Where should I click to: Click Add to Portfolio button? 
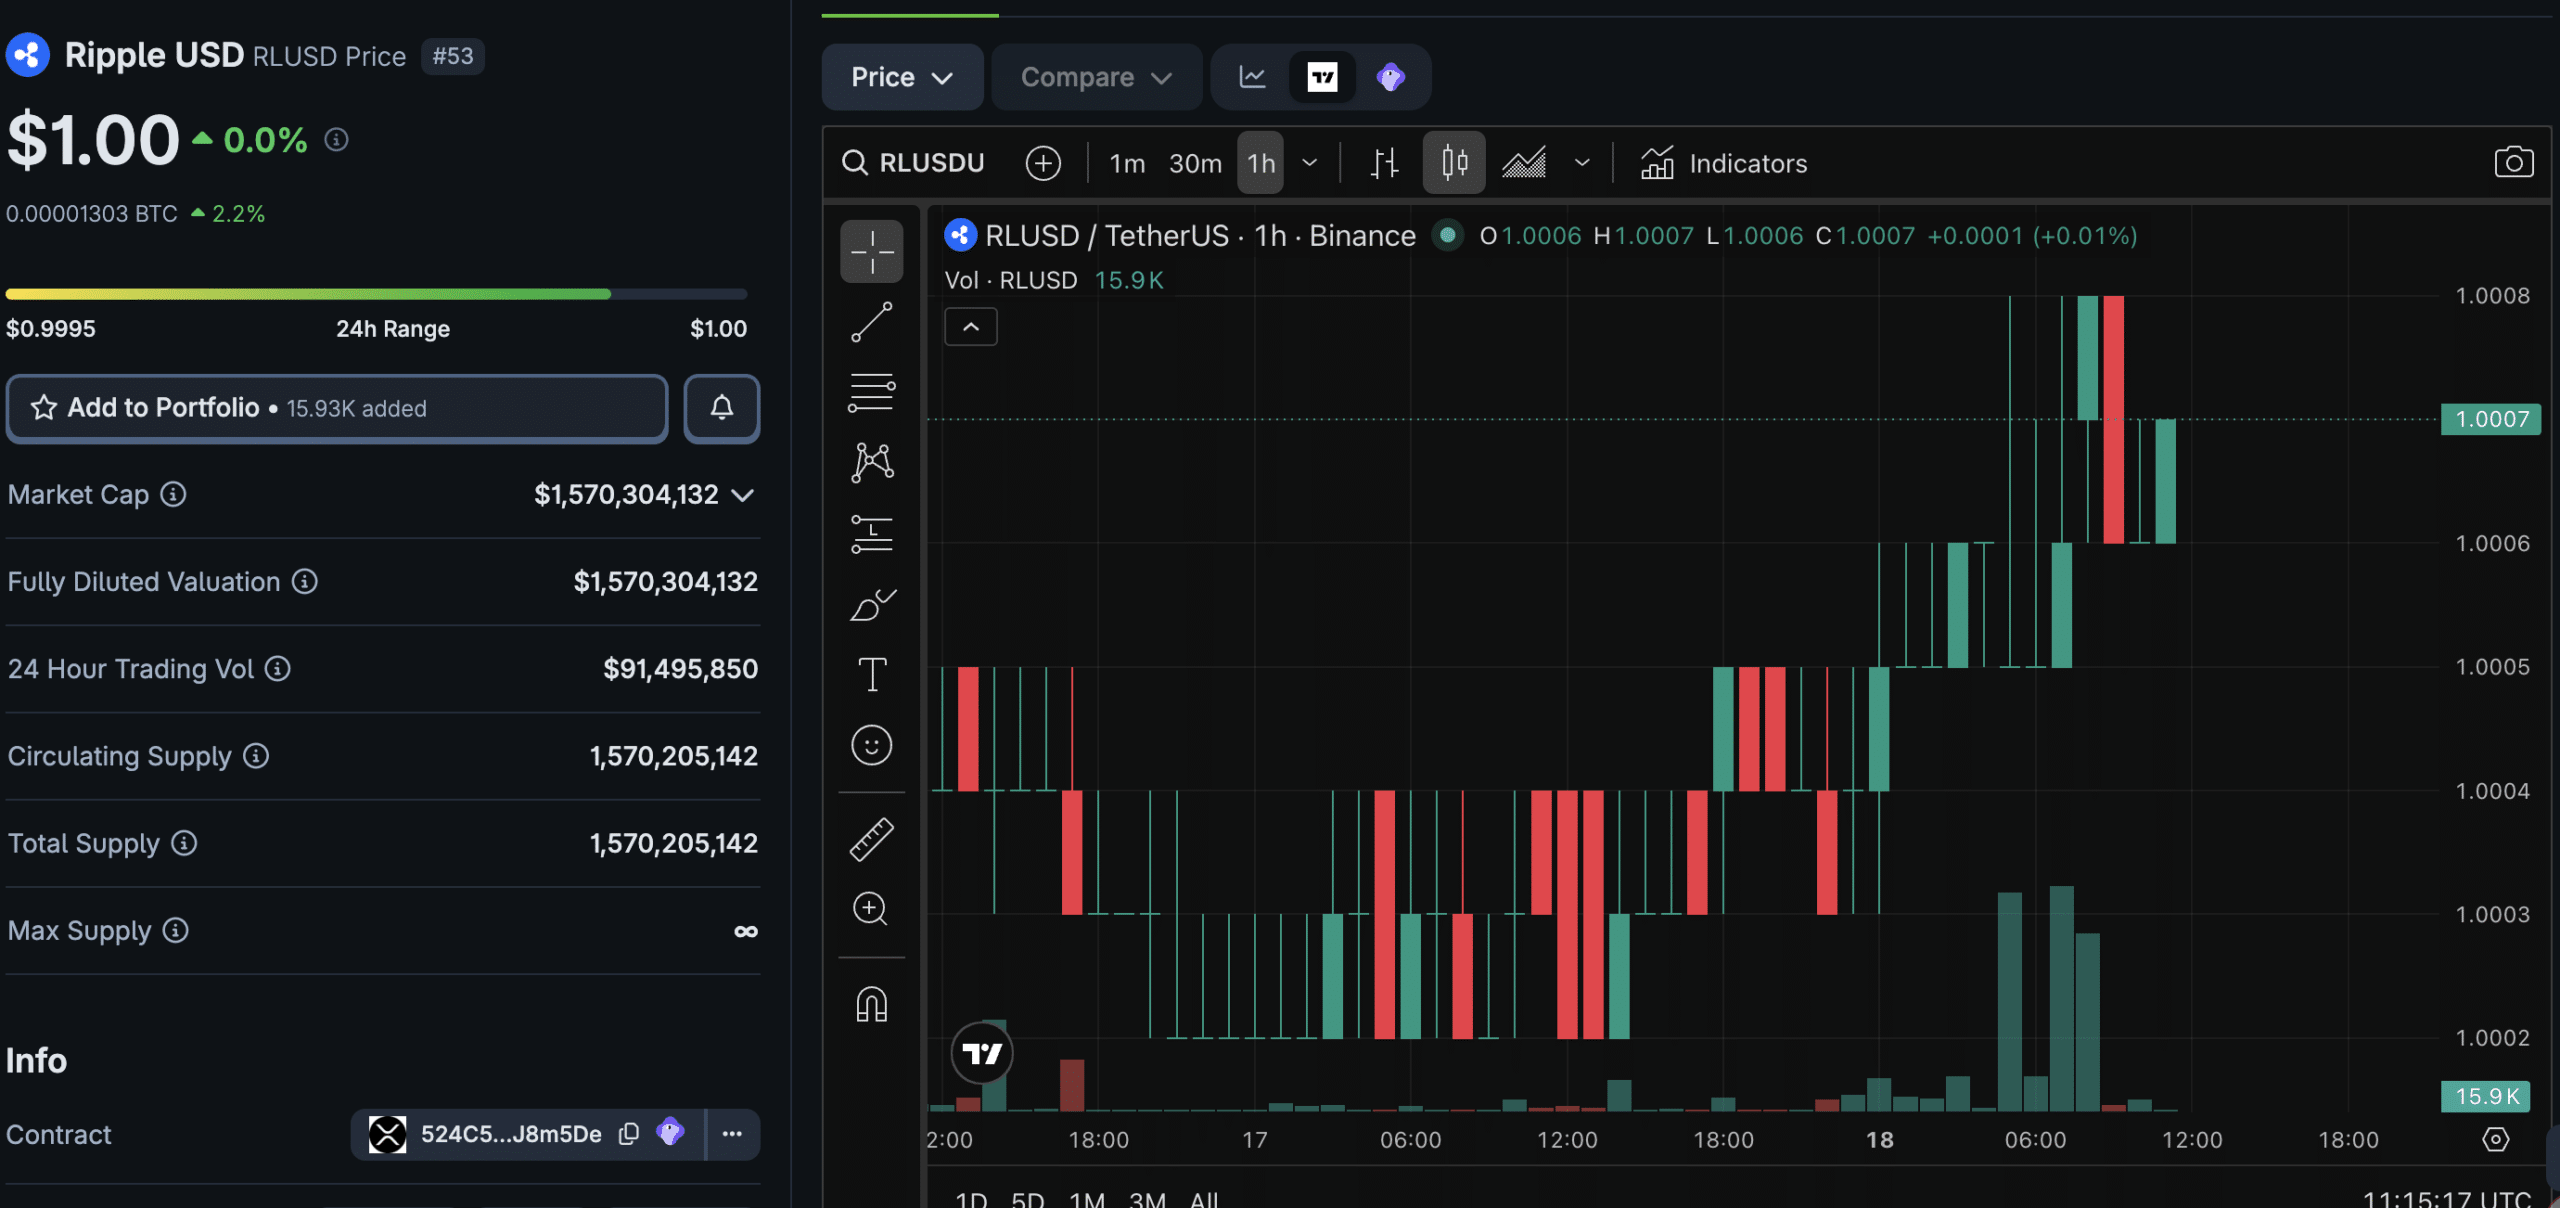pyautogui.click(x=337, y=408)
